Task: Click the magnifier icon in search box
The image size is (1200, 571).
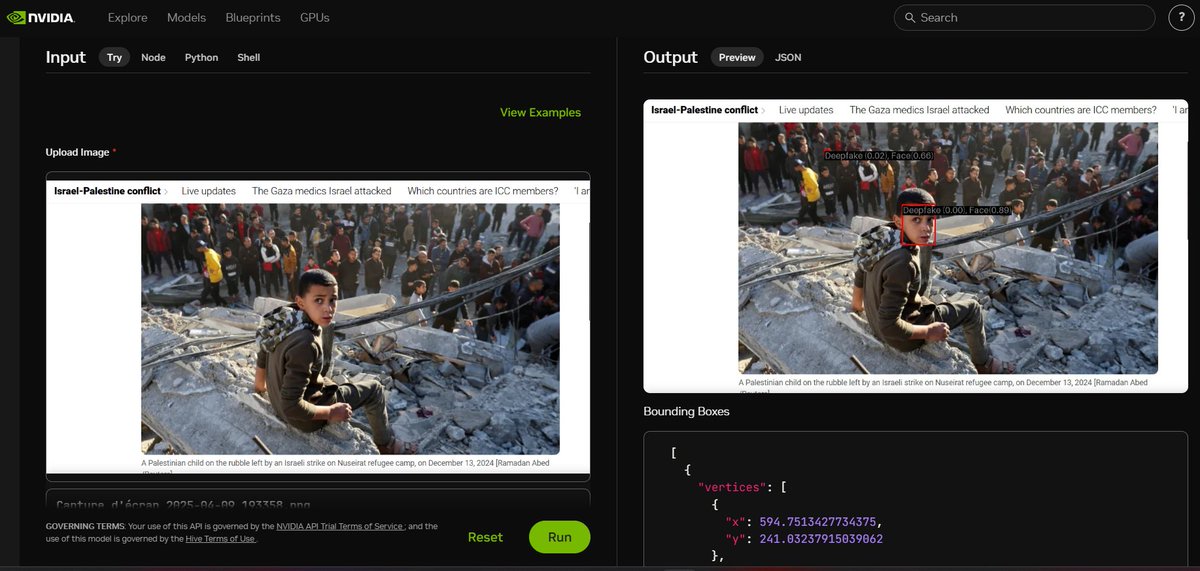Action: tap(910, 18)
